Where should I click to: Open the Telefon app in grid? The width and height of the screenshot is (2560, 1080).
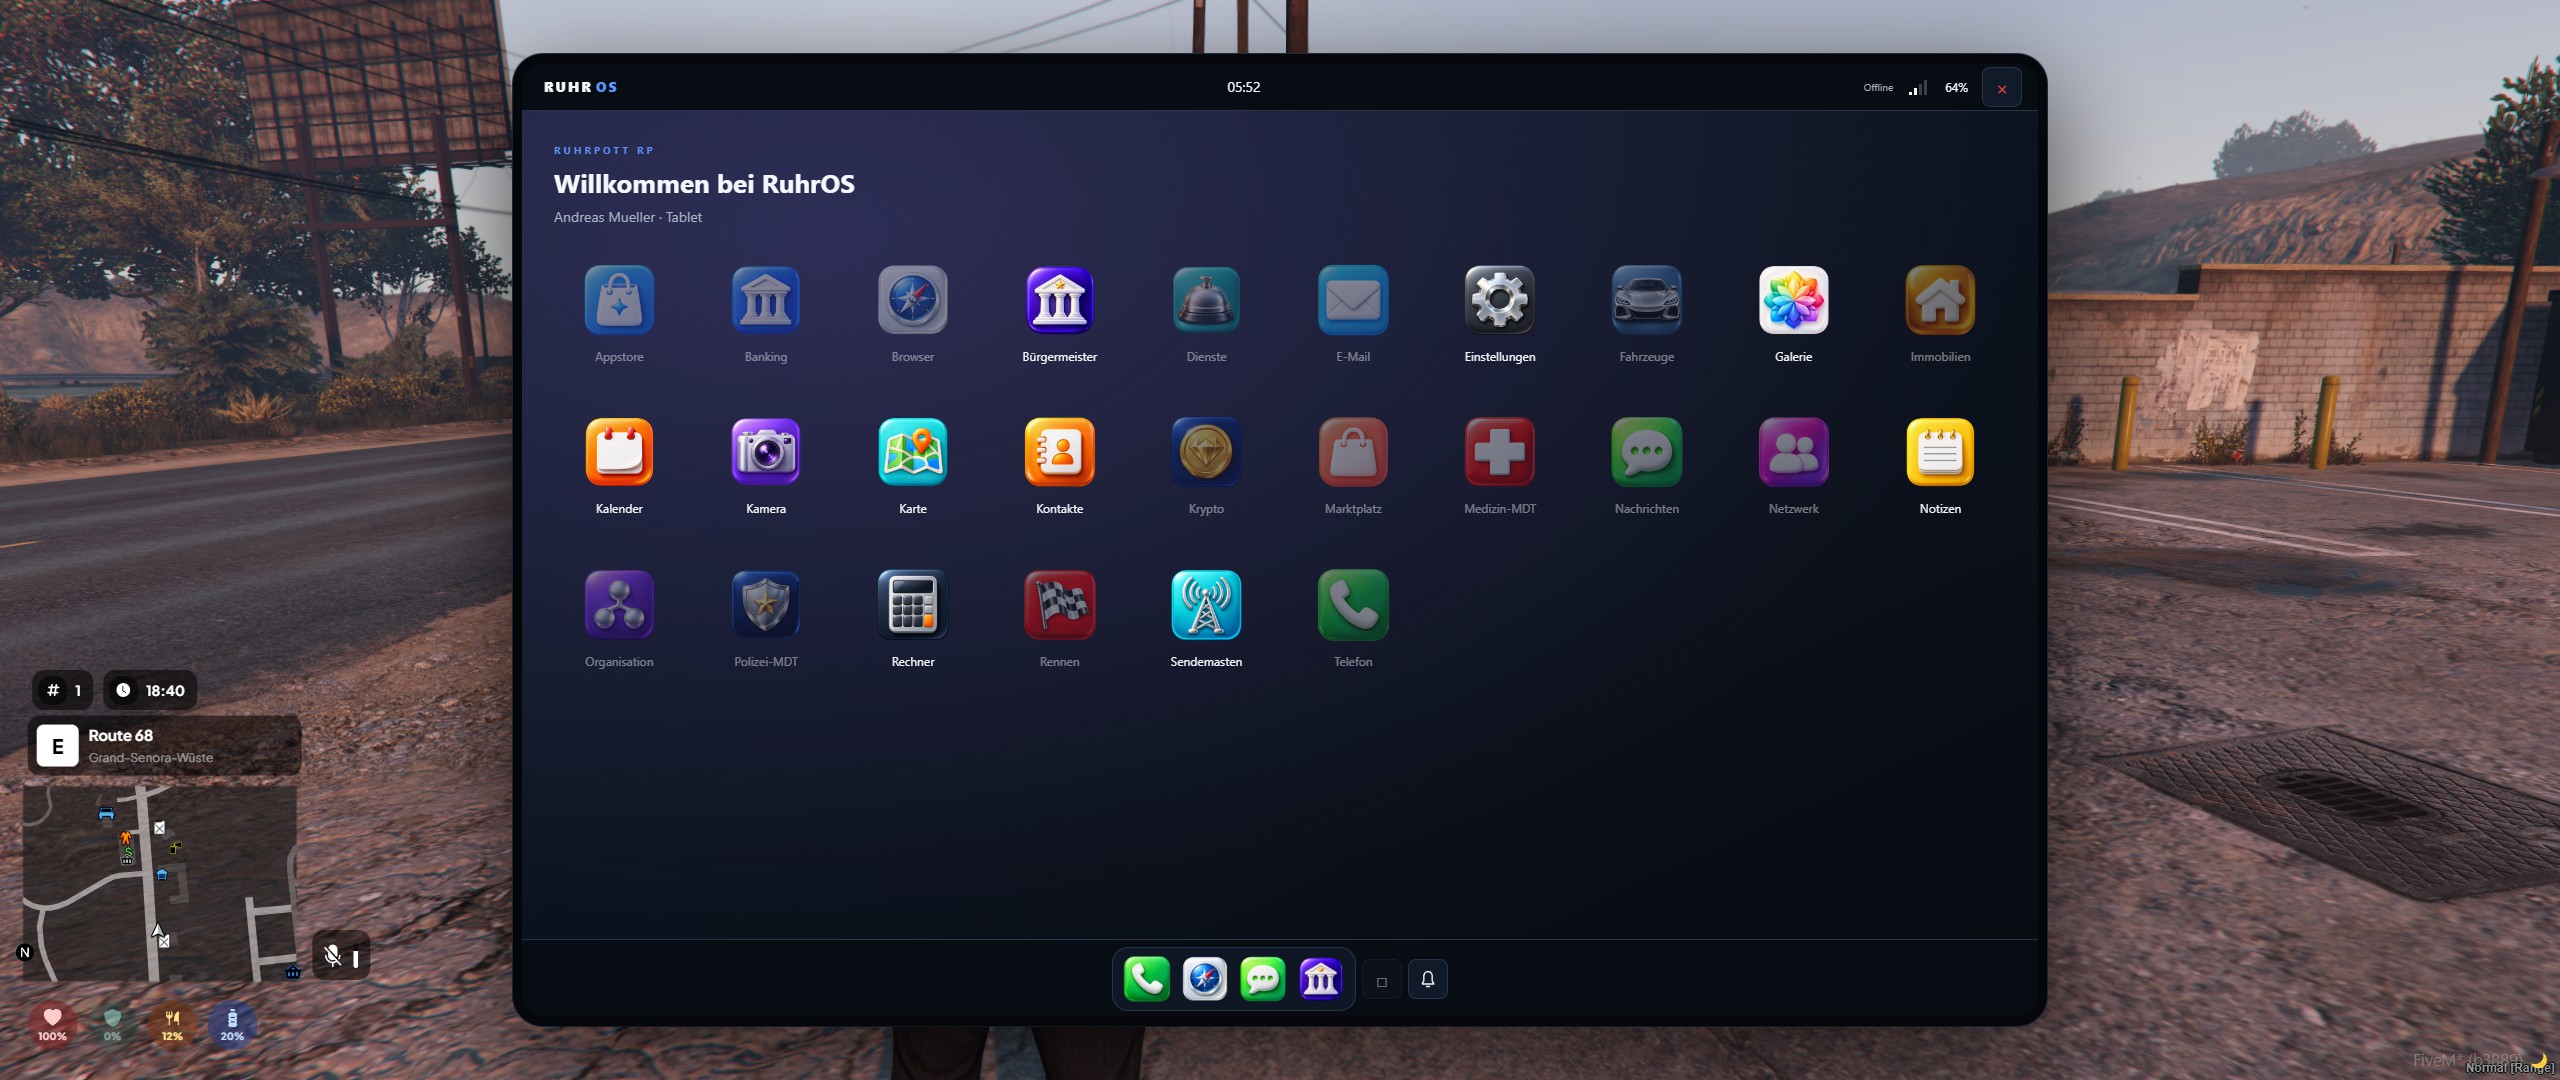(x=1353, y=605)
